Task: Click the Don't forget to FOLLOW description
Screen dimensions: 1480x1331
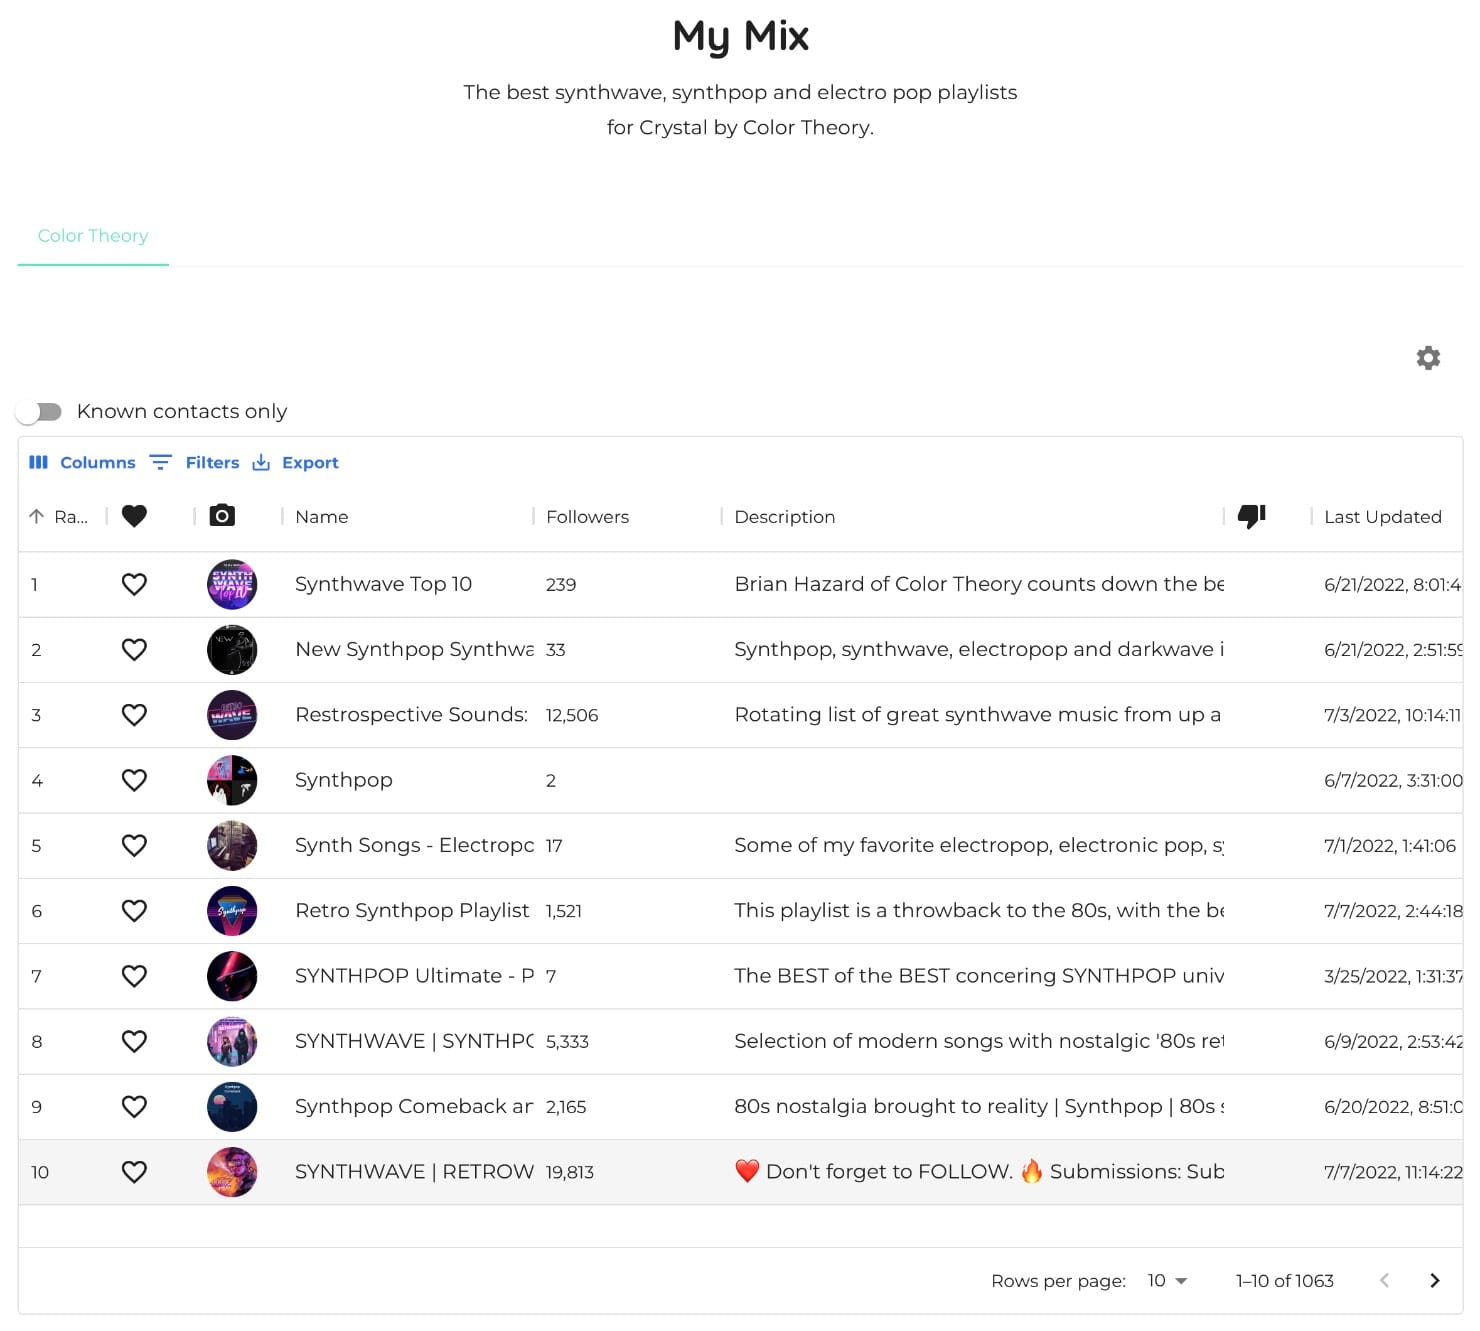Action: [x=979, y=1172]
